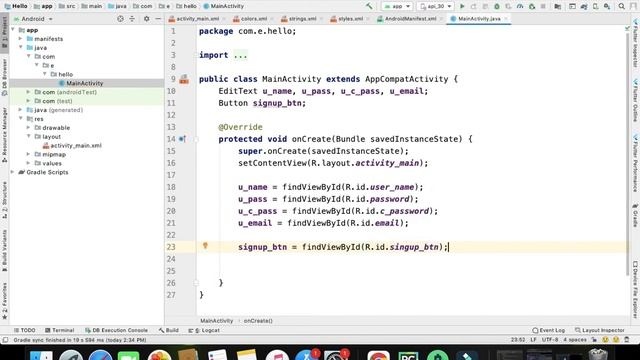Open Chrome from the Dock
Image resolution: width=640 pixels, height=360 pixels.
coord(378,355)
